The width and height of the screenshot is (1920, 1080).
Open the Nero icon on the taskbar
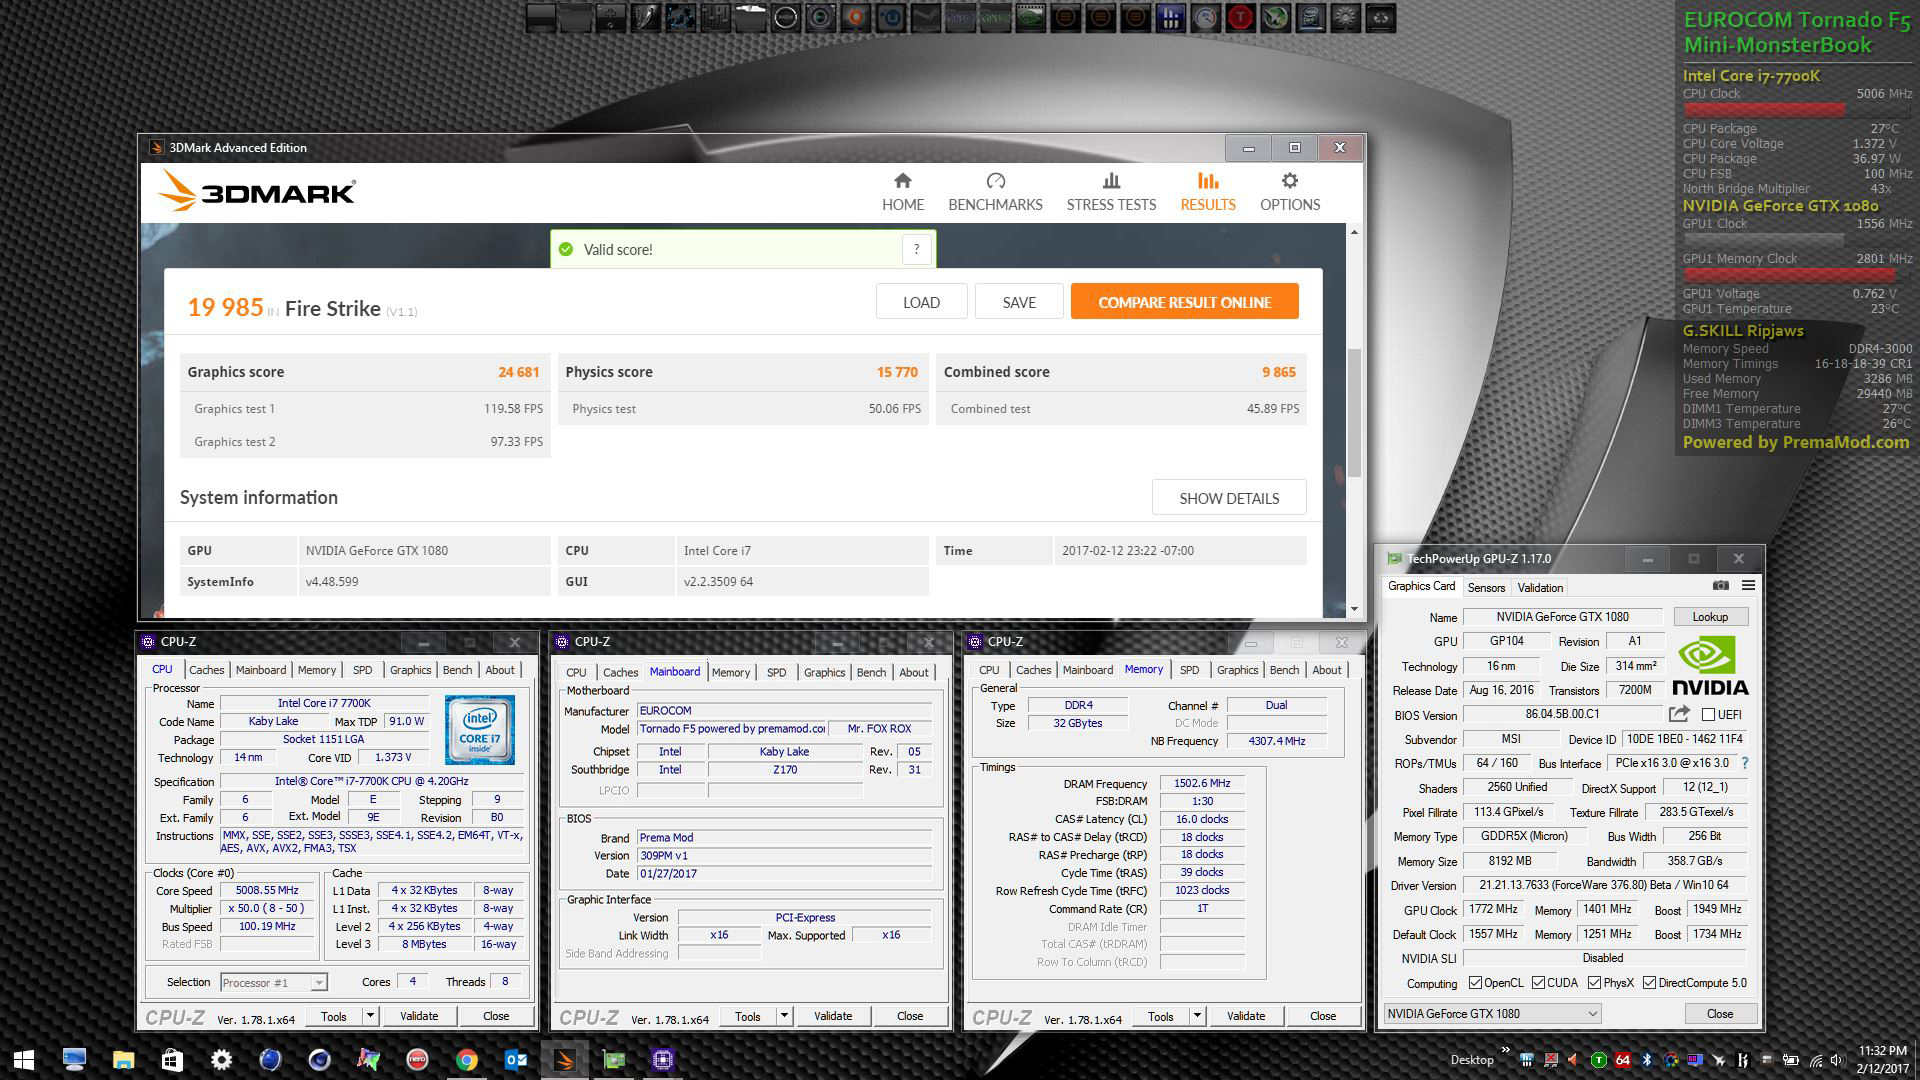pyautogui.click(x=417, y=1059)
